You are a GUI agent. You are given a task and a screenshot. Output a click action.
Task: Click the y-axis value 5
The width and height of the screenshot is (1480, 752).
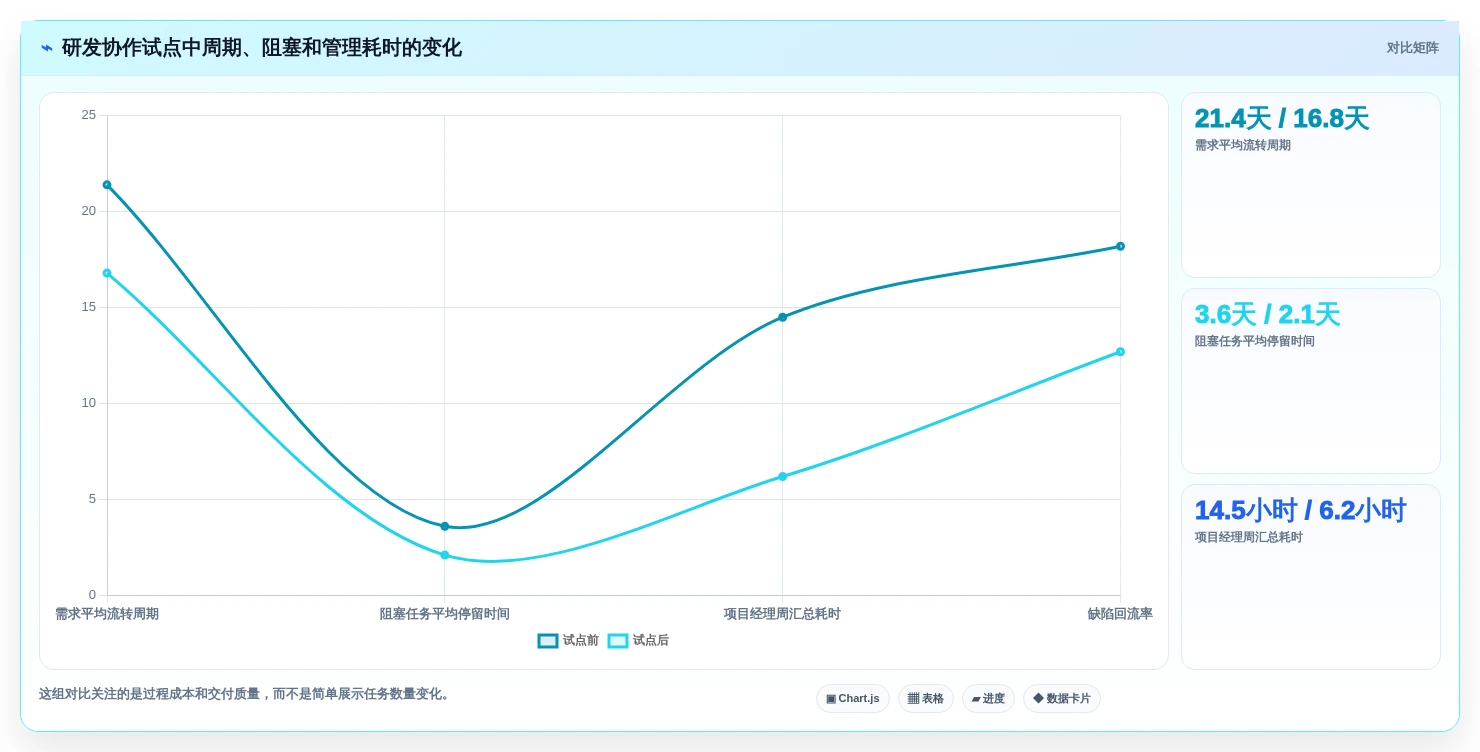pos(92,499)
